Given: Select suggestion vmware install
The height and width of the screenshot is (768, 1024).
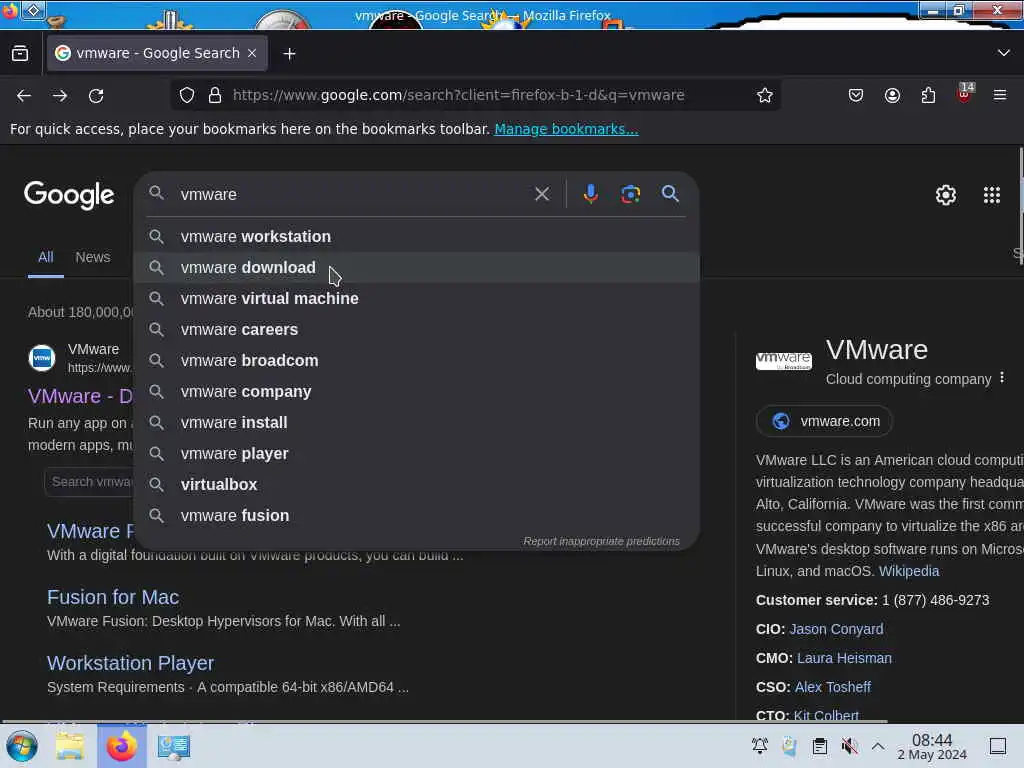Looking at the screenshot, I should coord(417,423).
